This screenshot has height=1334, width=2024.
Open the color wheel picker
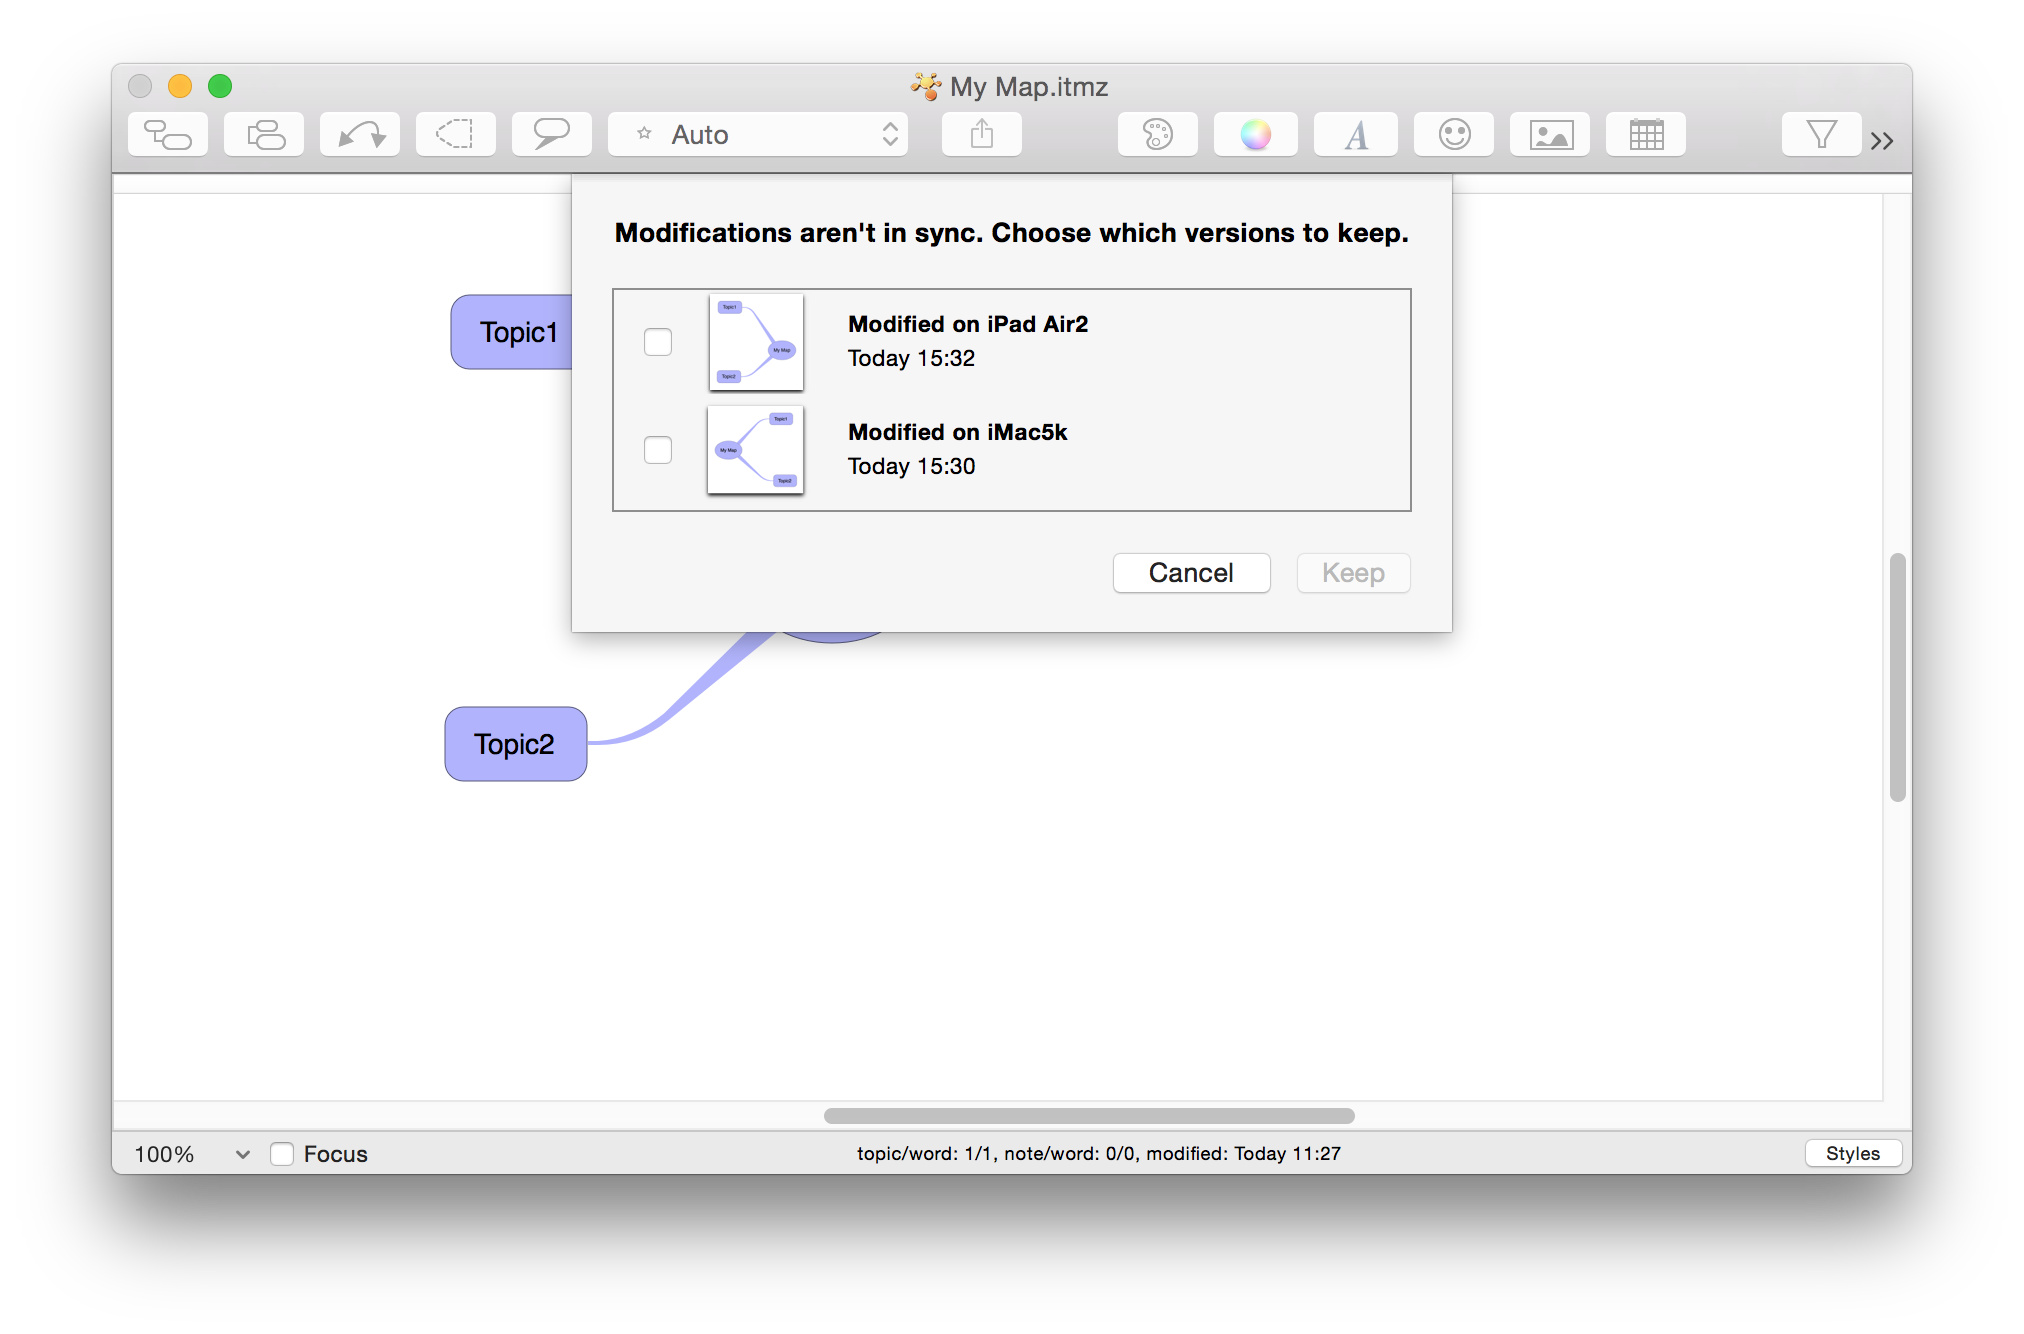pyautogui.click(x=1256, y=135)
